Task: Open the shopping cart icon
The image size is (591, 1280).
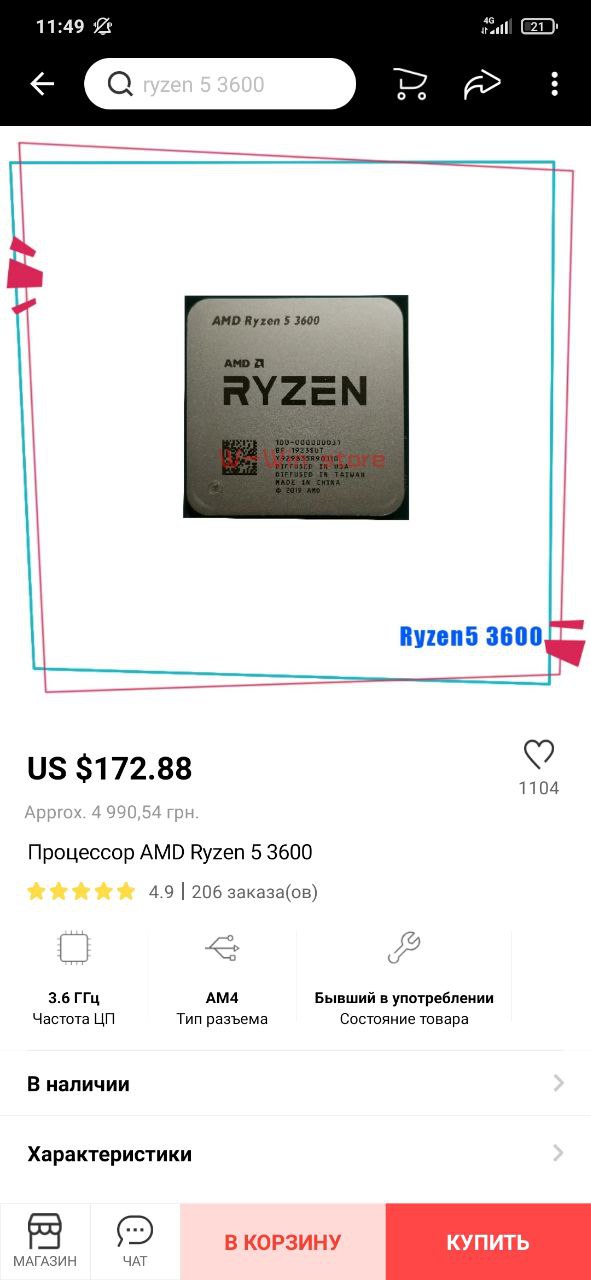Action: pyautogui.click(x=410, y=84)
